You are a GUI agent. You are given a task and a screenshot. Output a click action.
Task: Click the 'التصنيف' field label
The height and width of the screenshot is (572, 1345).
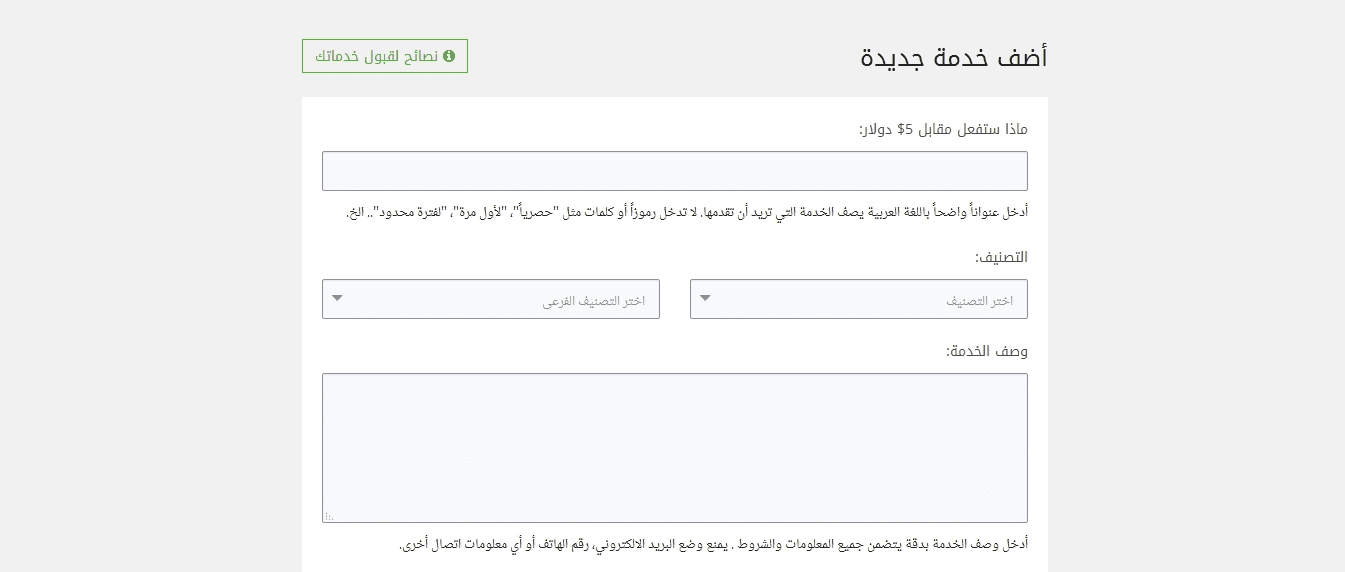(x=1001, y=257)
